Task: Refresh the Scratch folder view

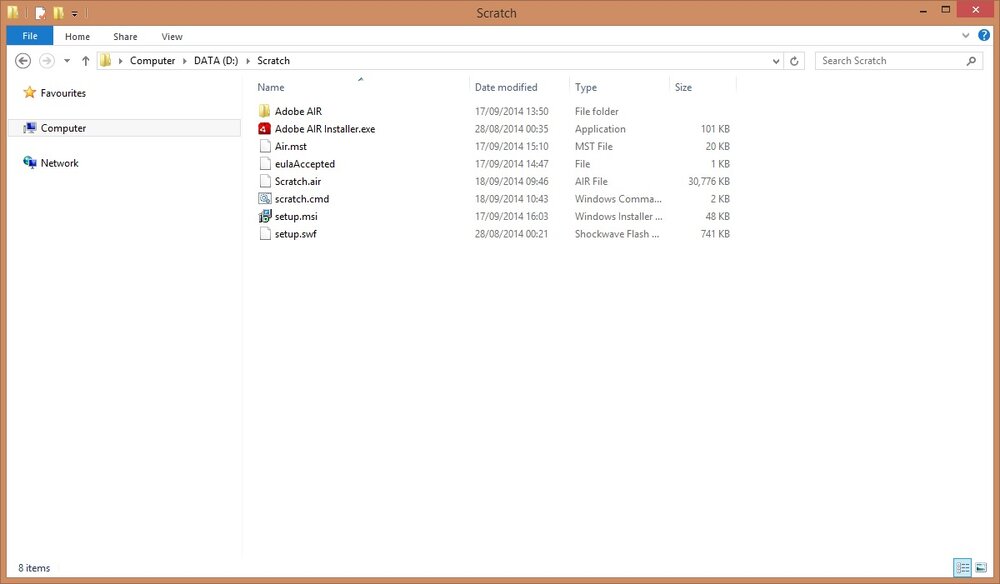Action: click(794, 61)
